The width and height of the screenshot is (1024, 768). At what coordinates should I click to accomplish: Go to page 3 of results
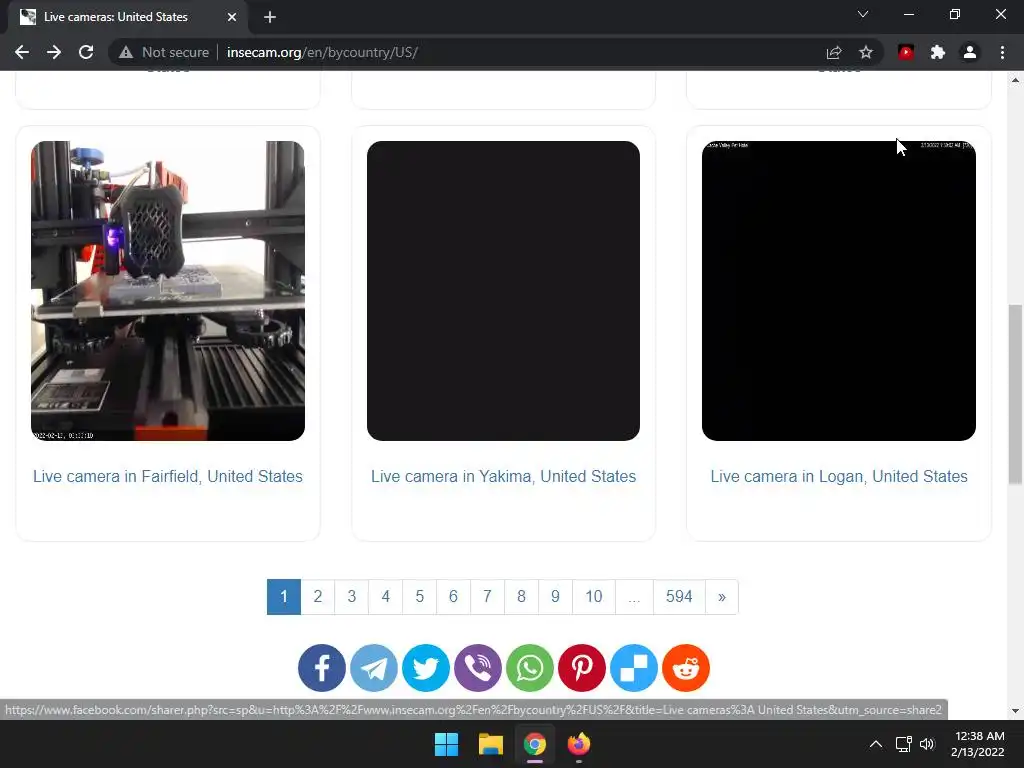[x=351, y=596]
